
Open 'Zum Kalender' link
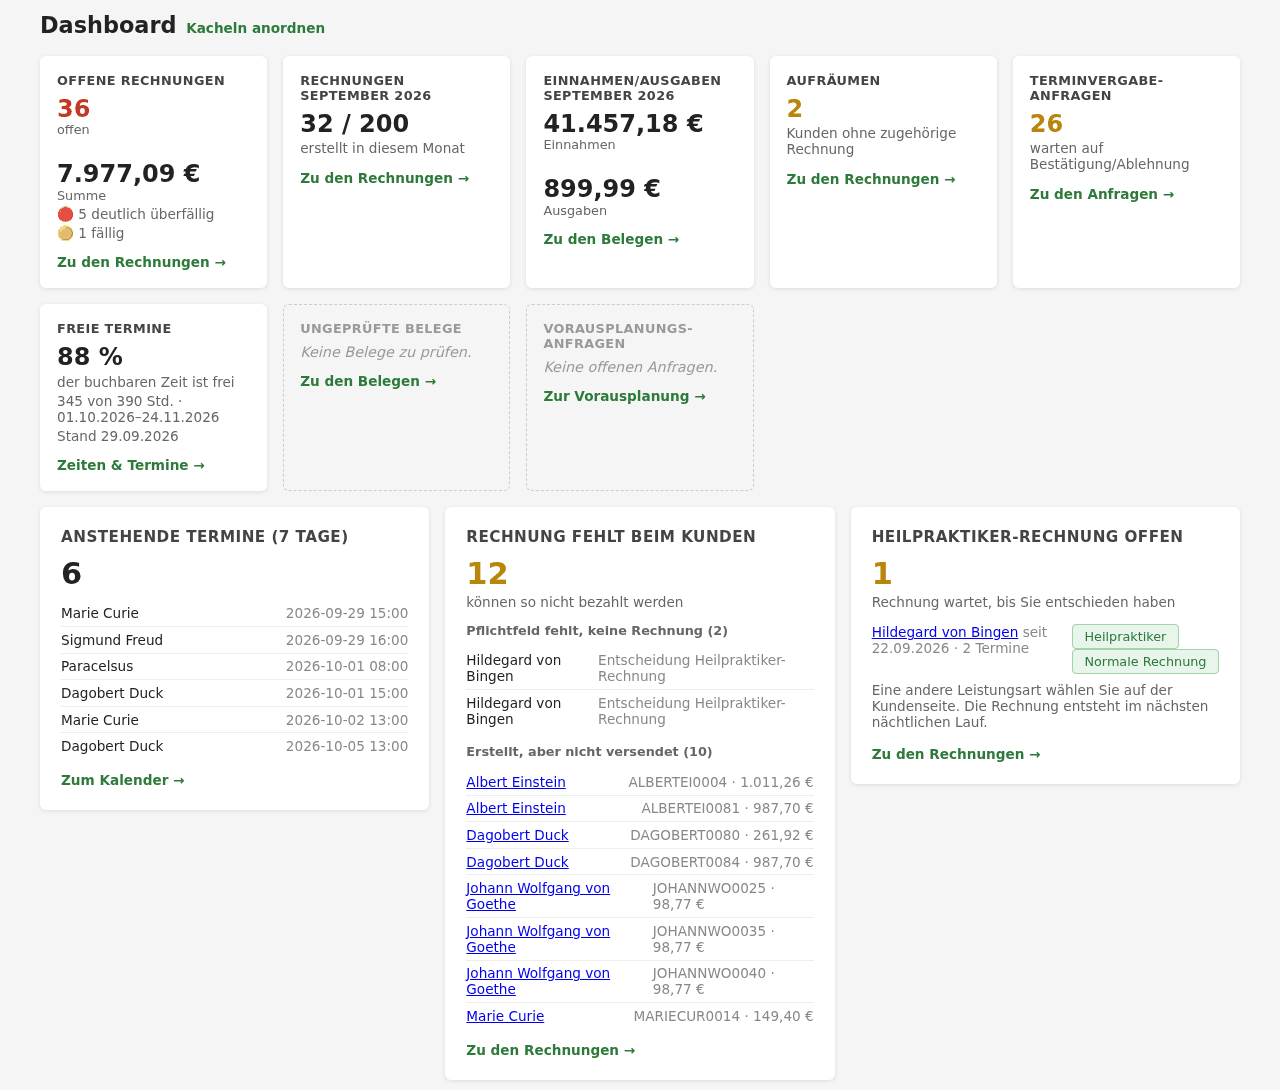pos(123,780)
